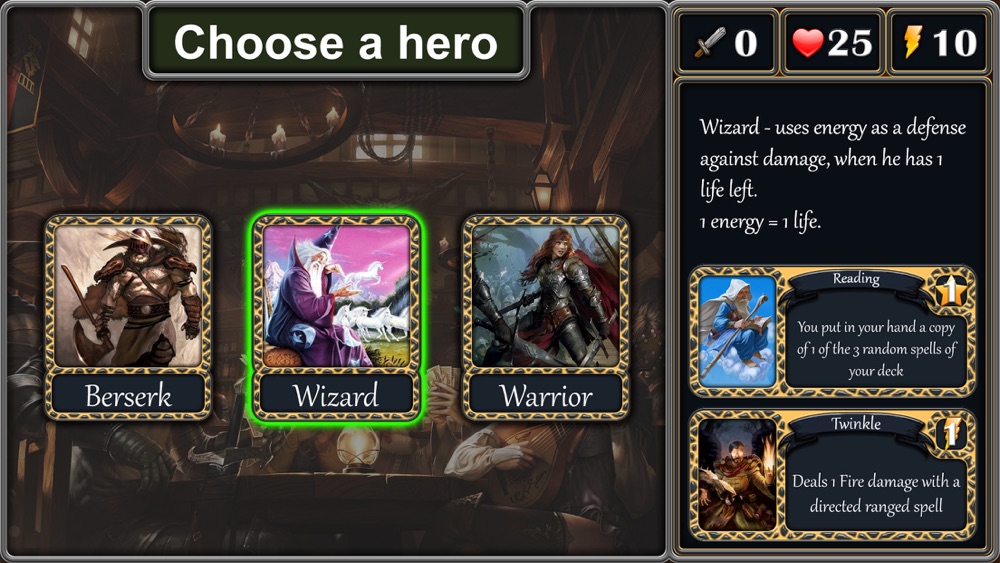
Task: Click the Twinkle card description text
Action: point(876,494)
